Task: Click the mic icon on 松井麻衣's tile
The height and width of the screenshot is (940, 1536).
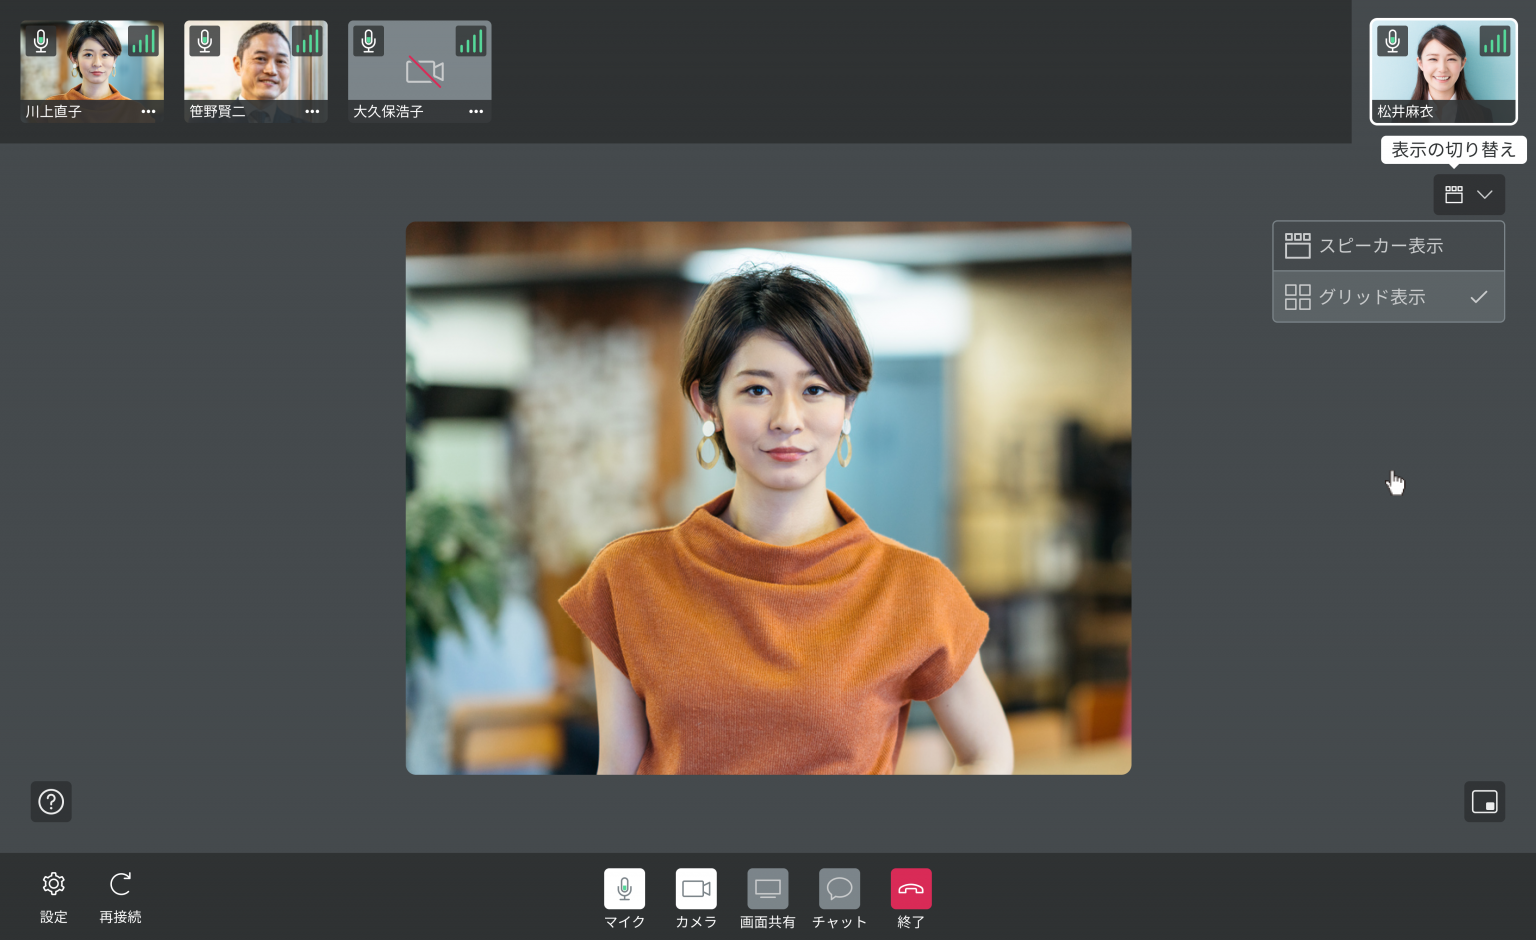Action: (1392, 41)
